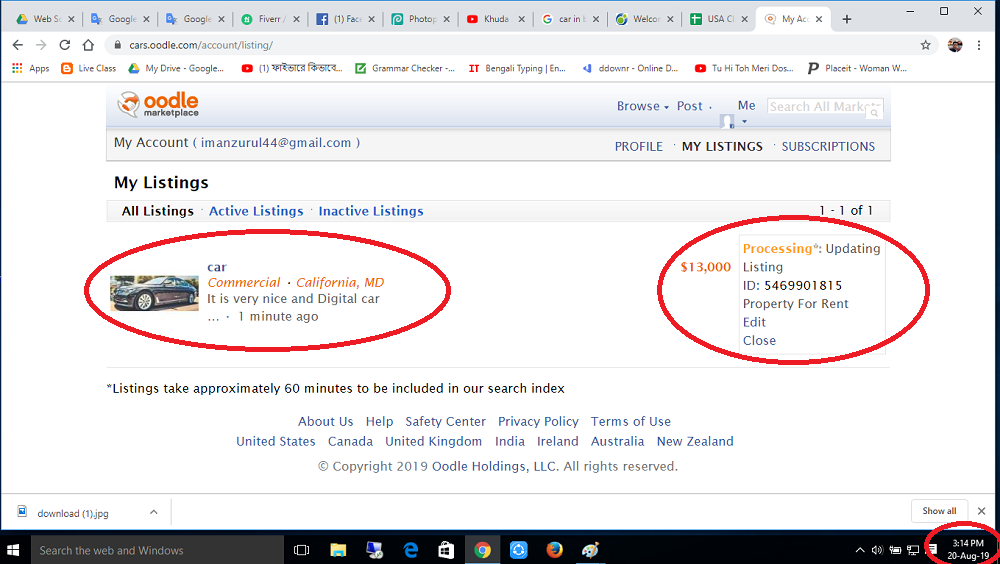Launch Microsoft Edge from the taskbar
The width and height of the screenshot is (1000, 564).
pos(411,550)
